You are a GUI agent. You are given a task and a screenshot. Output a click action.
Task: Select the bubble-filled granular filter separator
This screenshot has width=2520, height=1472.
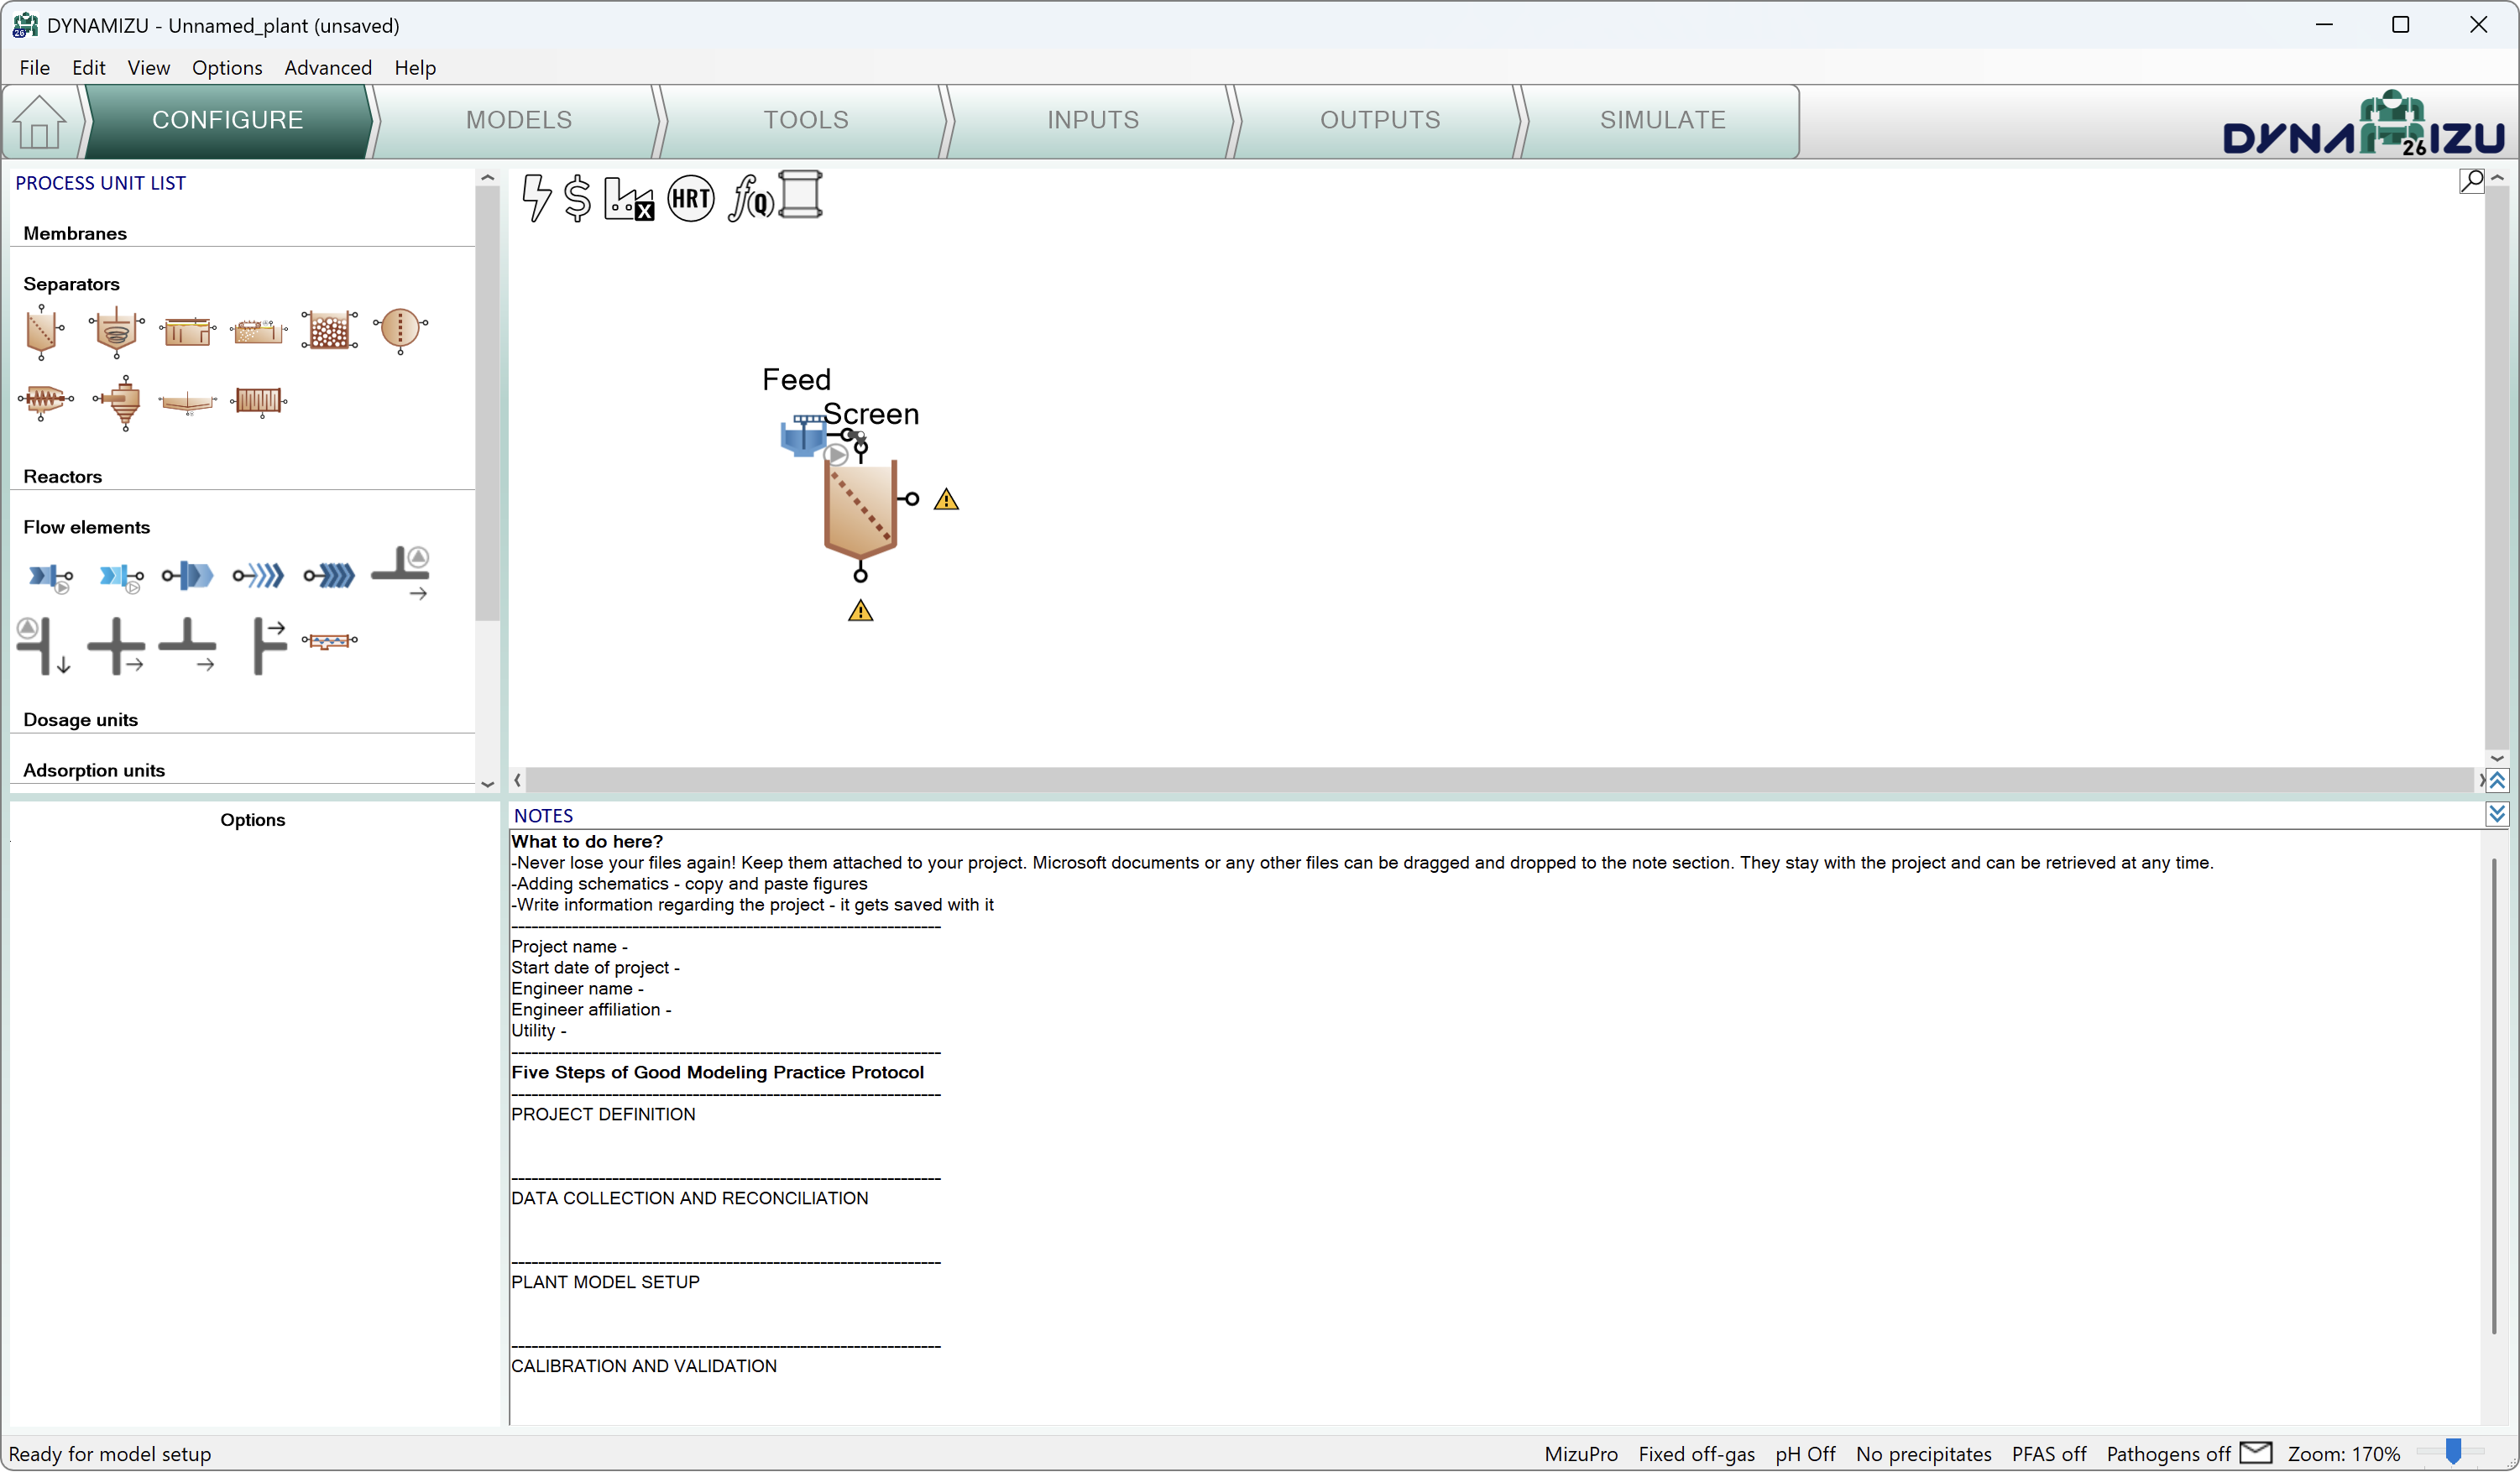pos(329,329)
